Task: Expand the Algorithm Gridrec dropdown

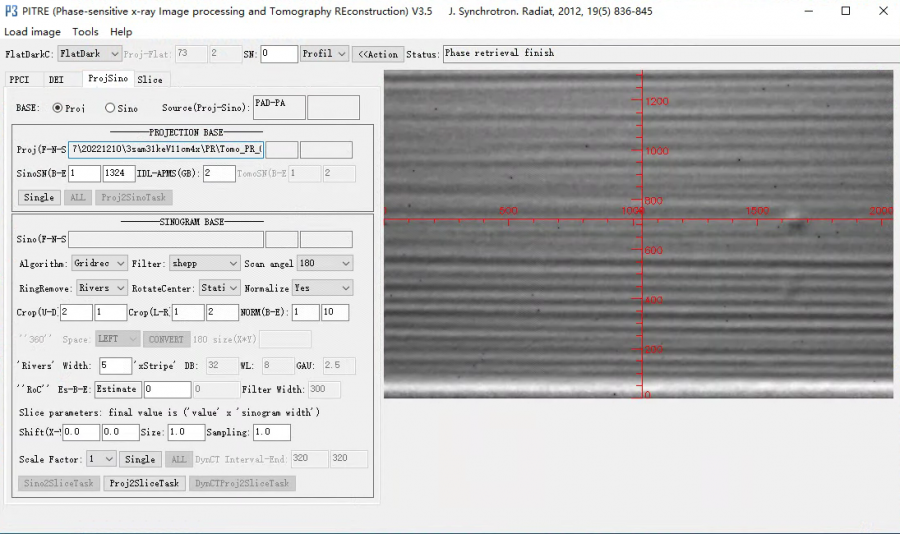Action: pyautogui.click(x=99, y=263)
